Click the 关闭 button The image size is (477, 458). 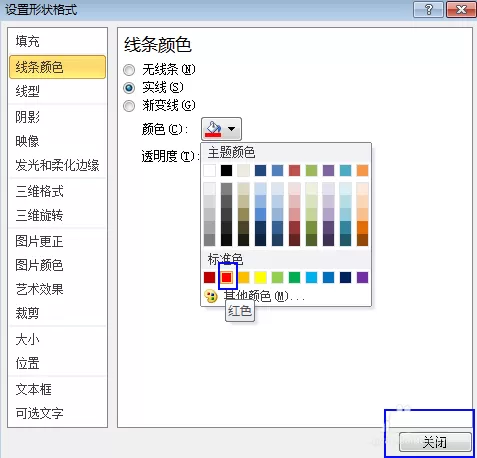435,442
